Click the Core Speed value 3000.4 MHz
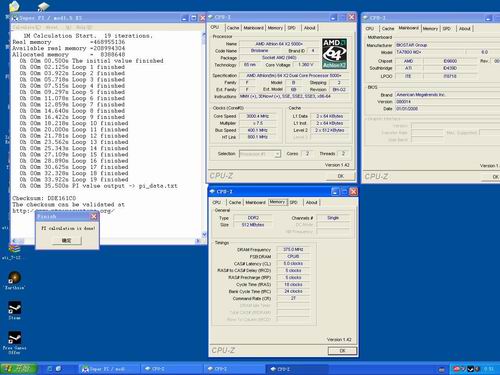Screen dimensions: 500x375 pyautogui.click(x=258, y=116)
